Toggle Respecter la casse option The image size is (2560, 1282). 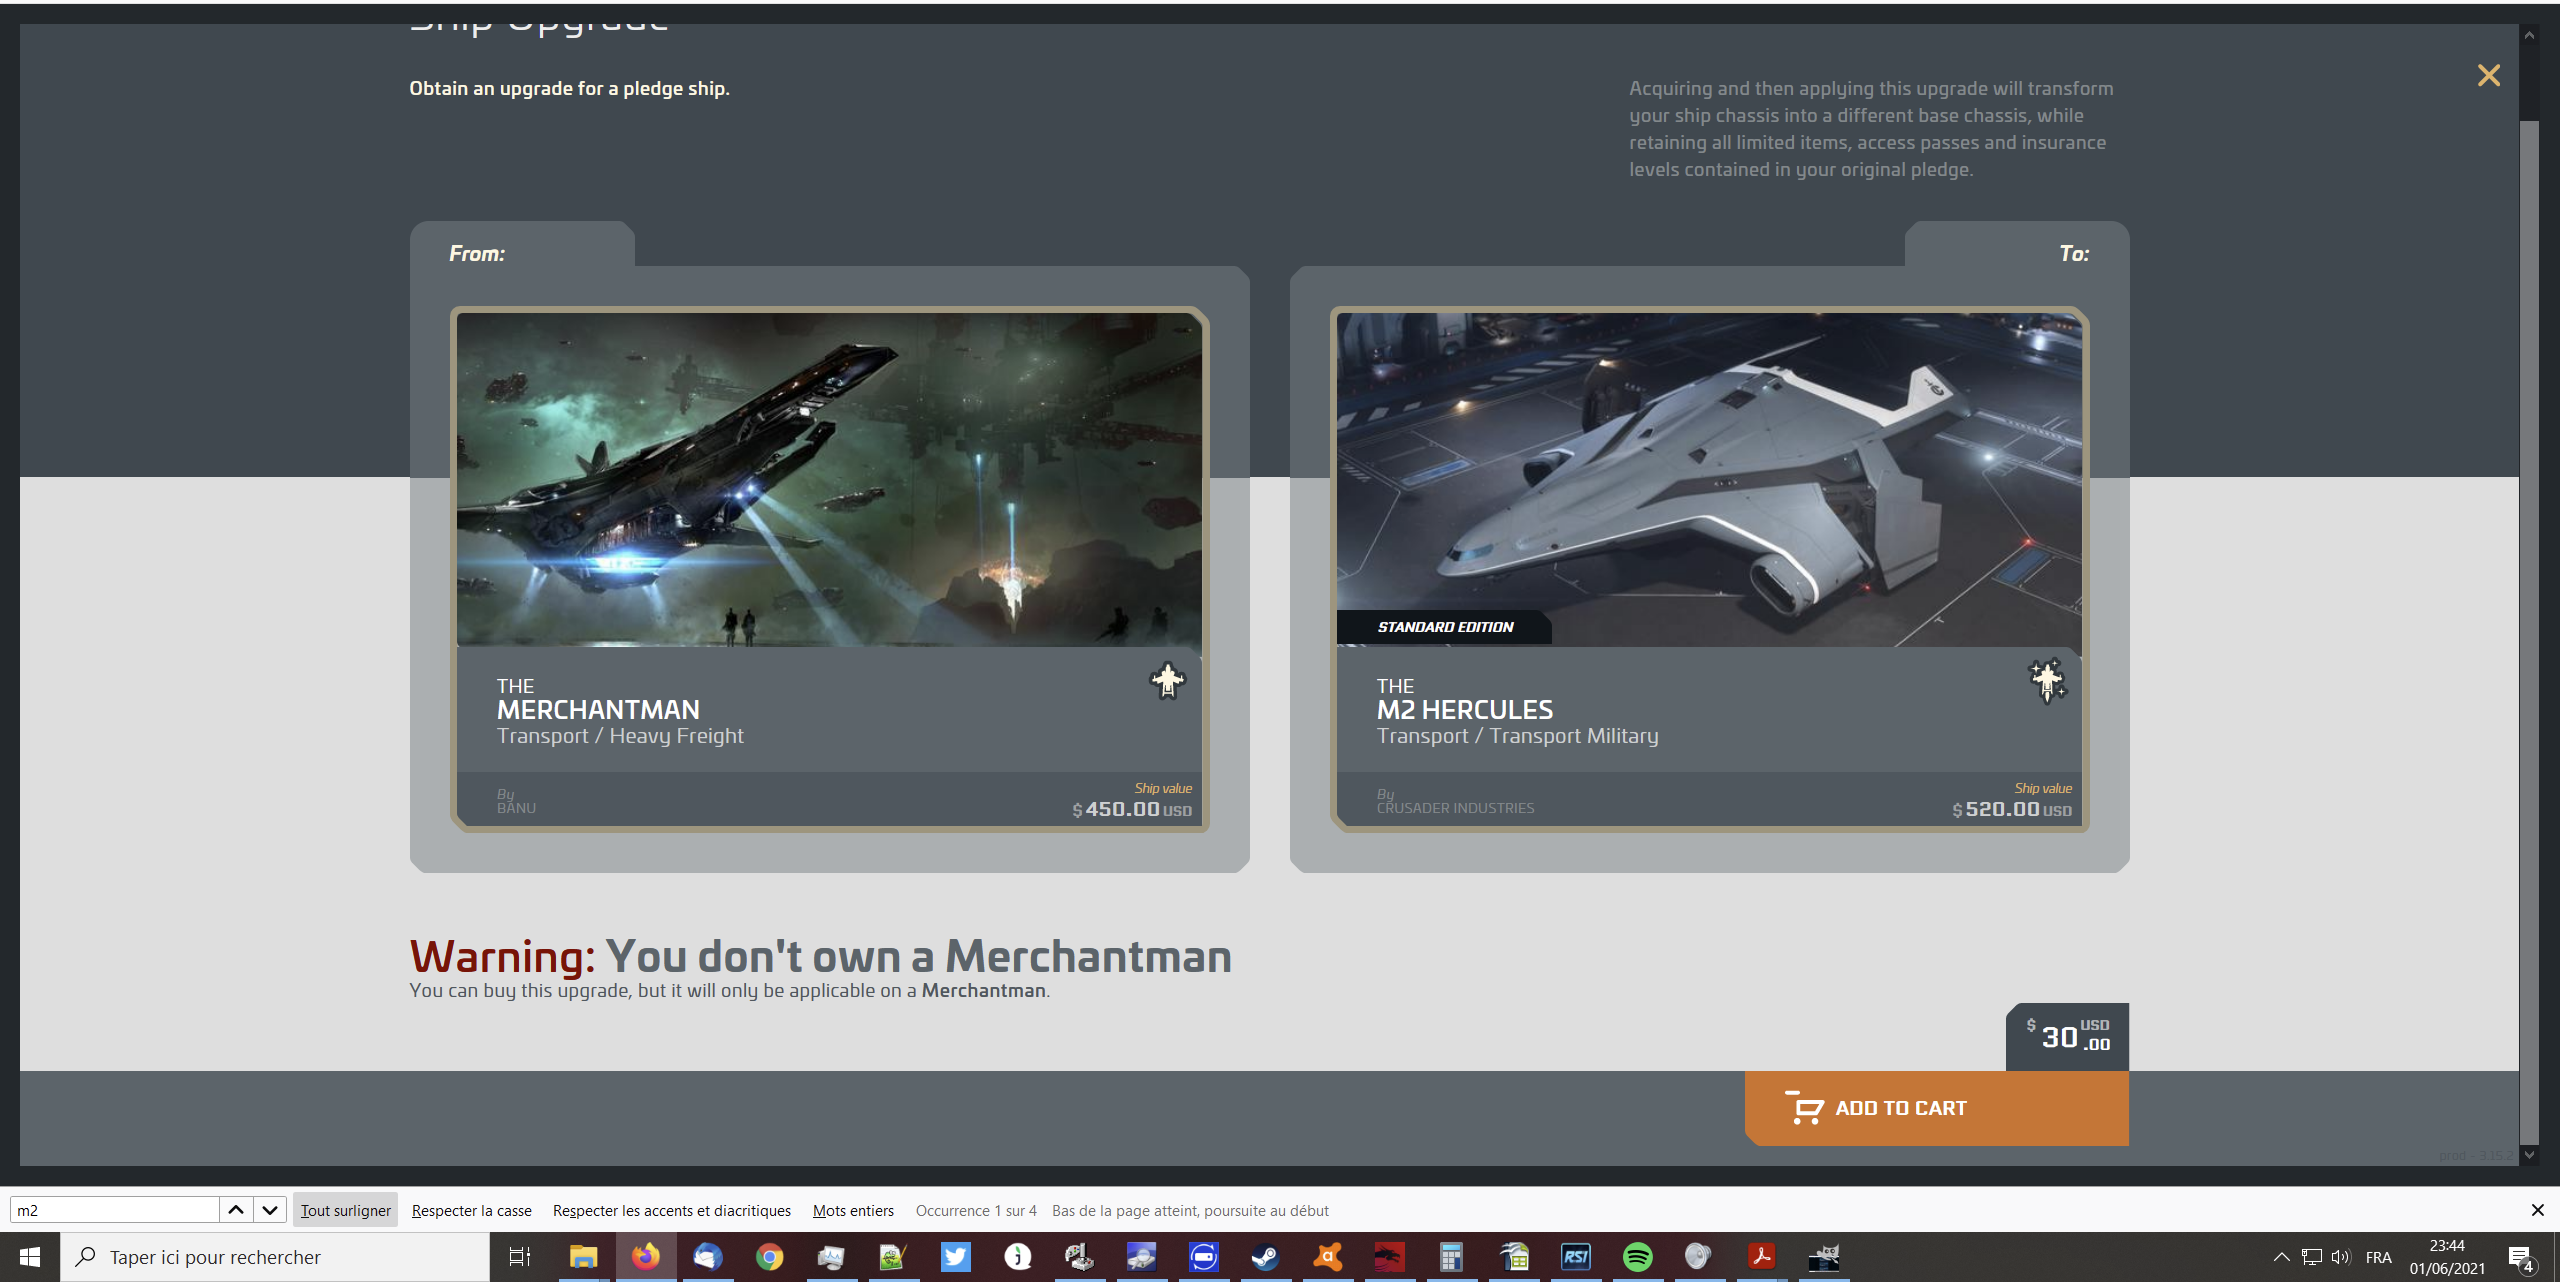pos(471,1210)
